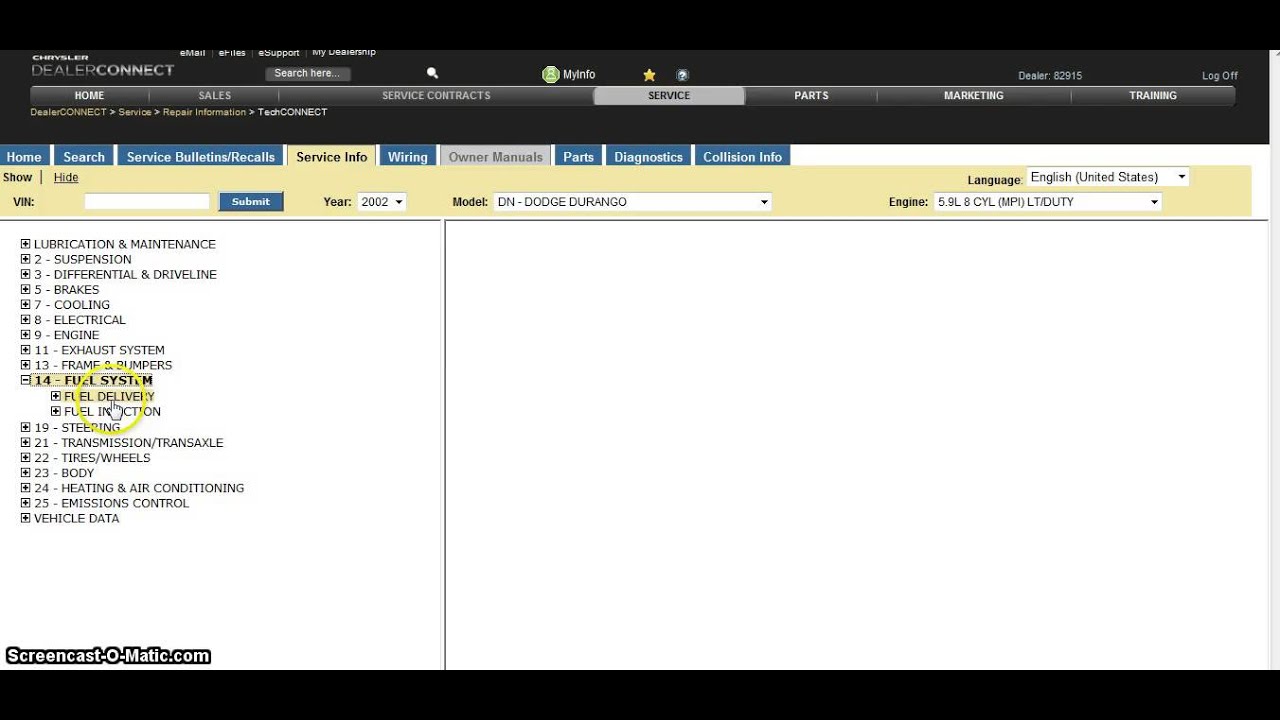The height and width of the screenshot is (720, 1280).
Task: Expand the 7 - Cooling node
Action: click(x=26, y=304)
